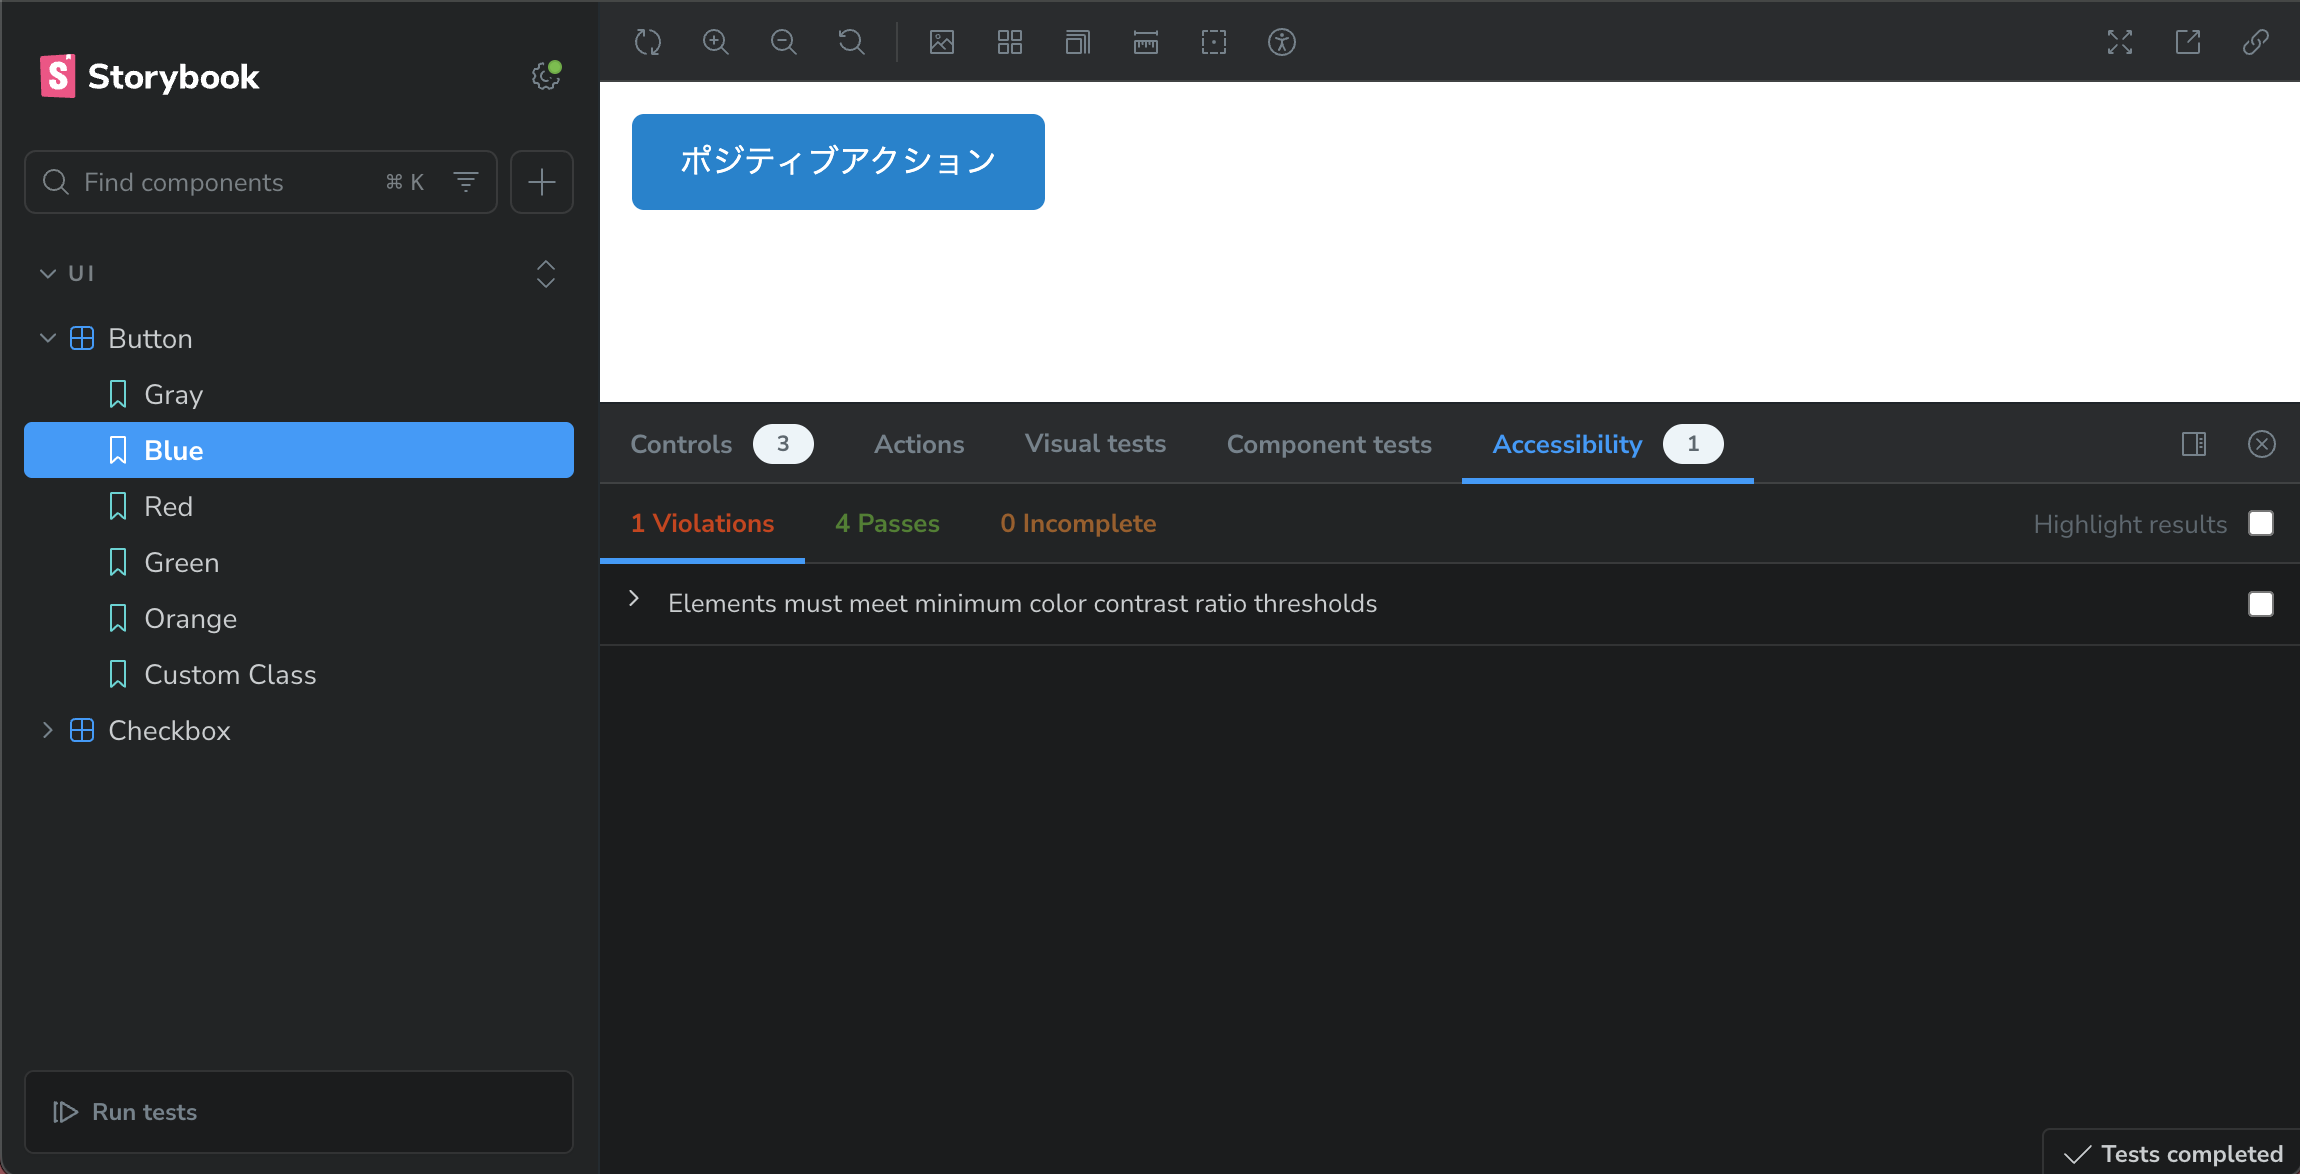Expand the color contrast violation details
2300x1174 pixels.
(x=634, y=599)
